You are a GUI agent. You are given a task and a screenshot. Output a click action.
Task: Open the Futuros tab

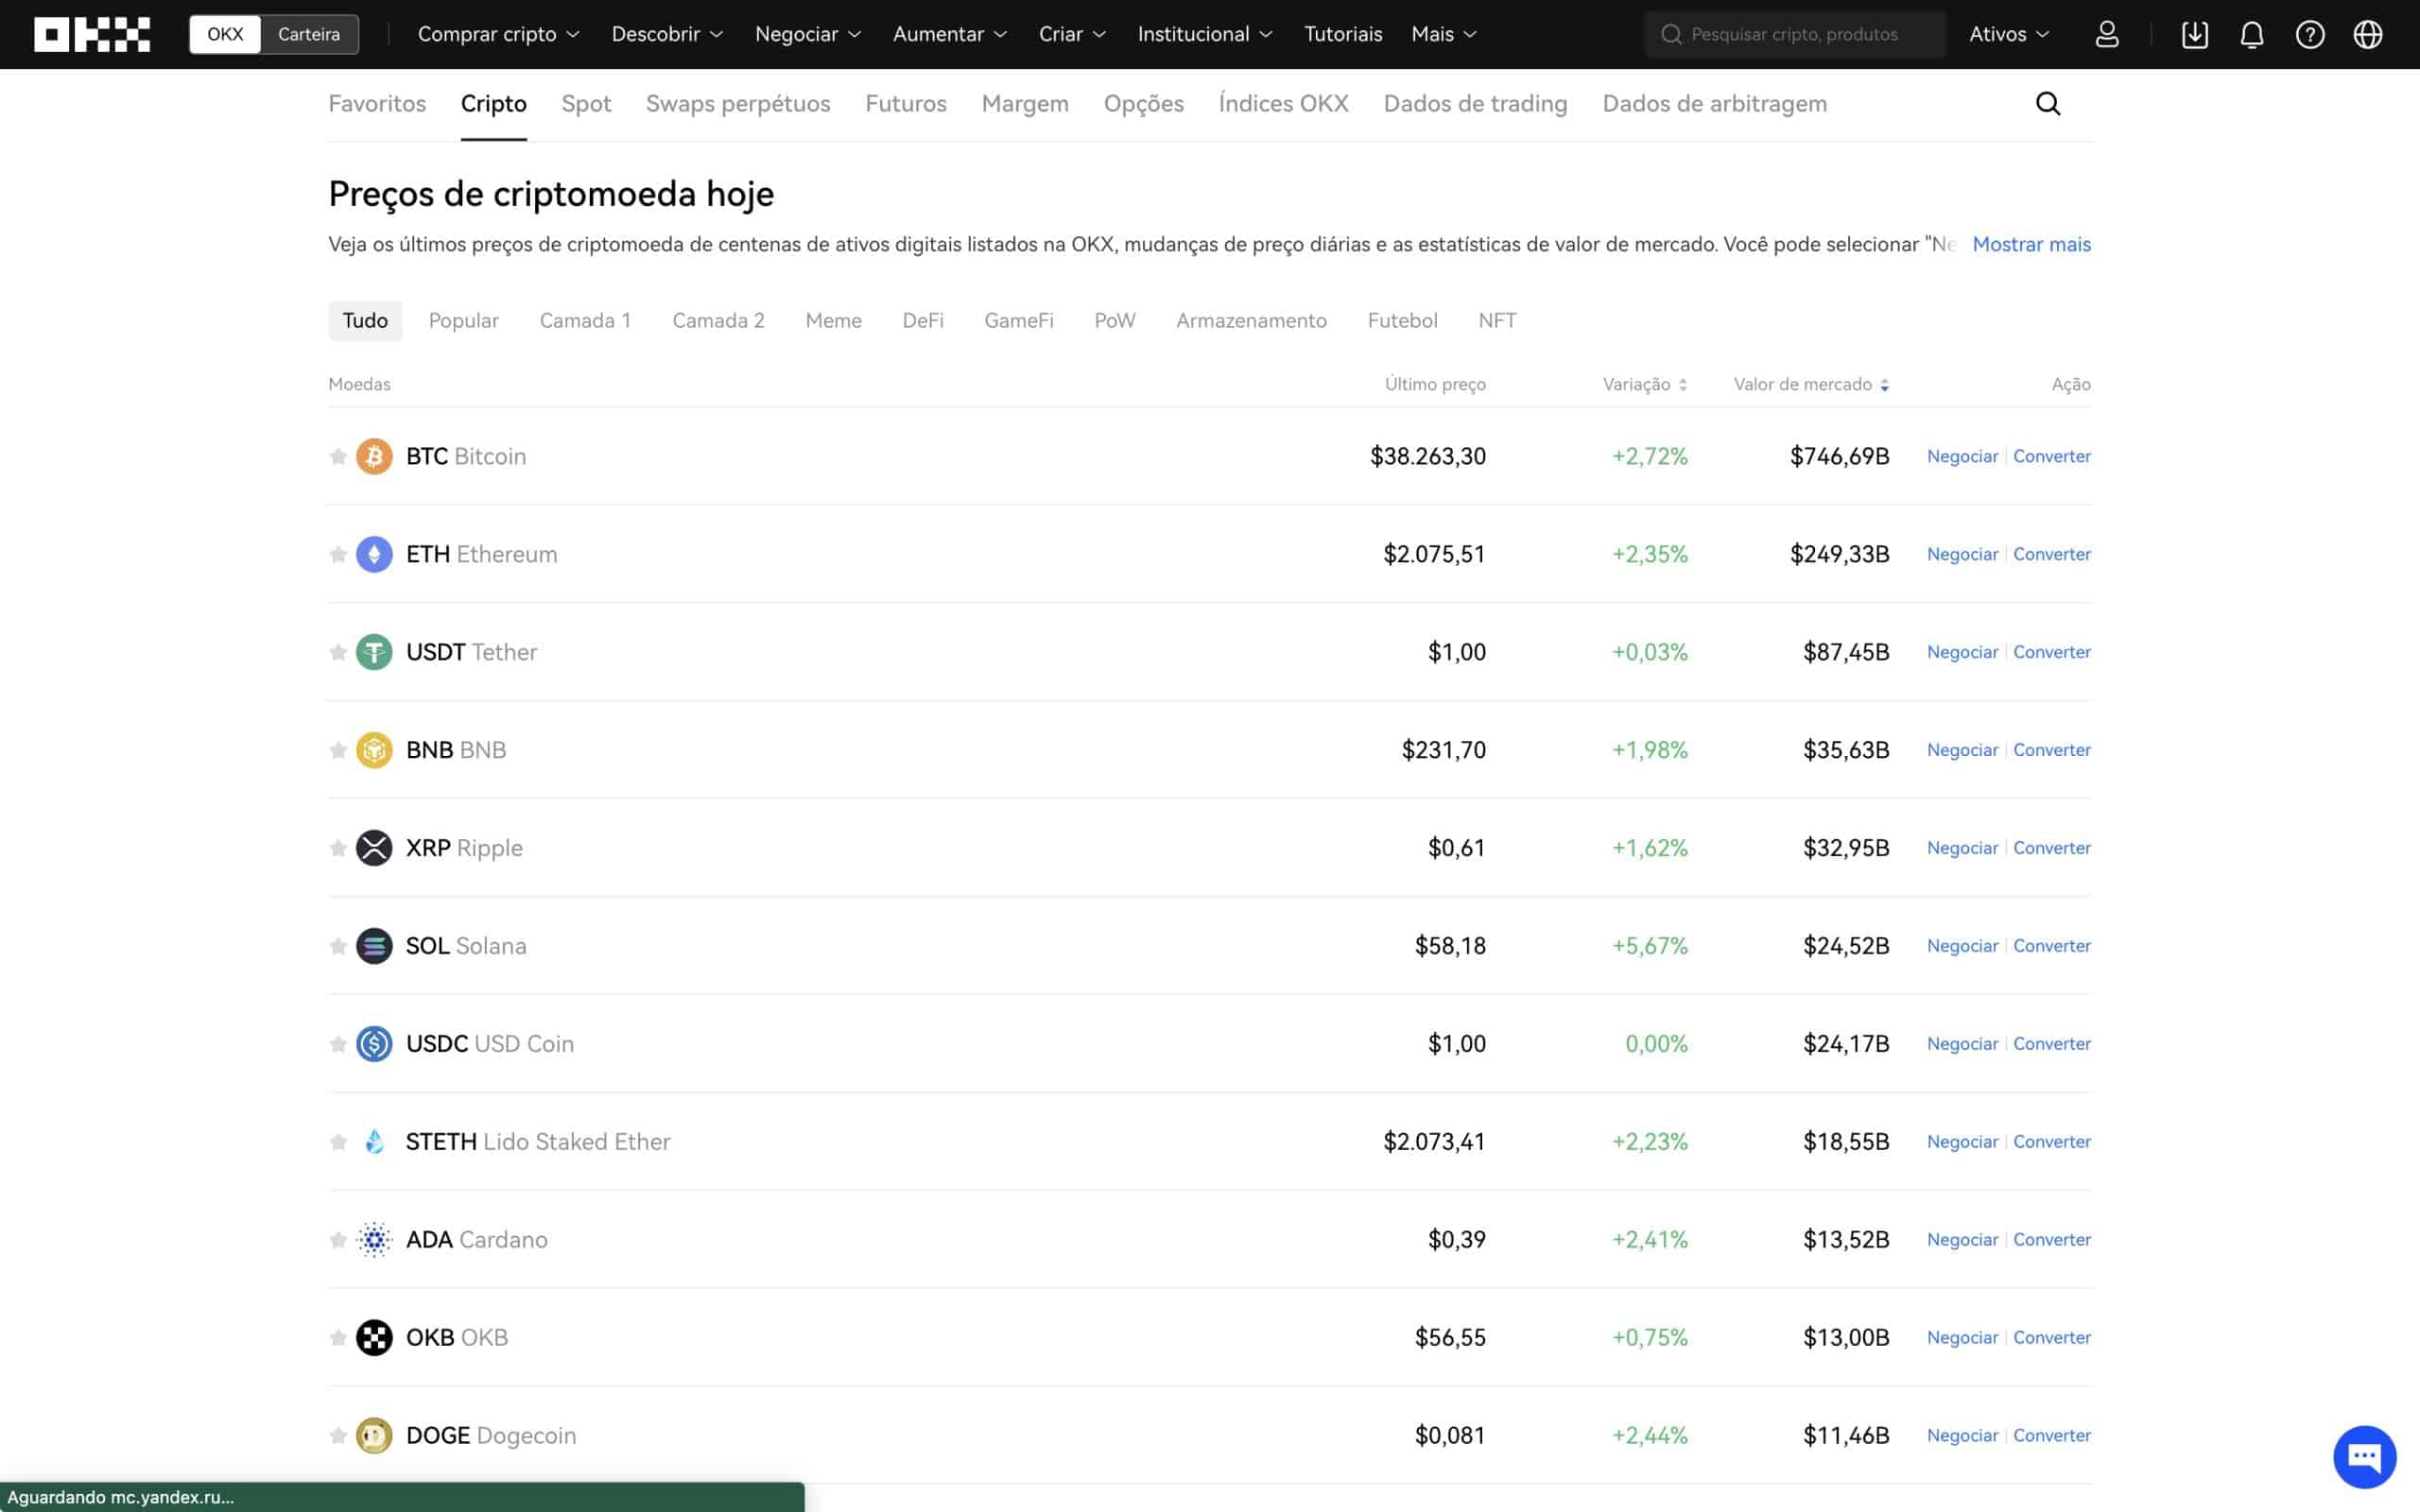pyautogui.click(x=906, y=104)
